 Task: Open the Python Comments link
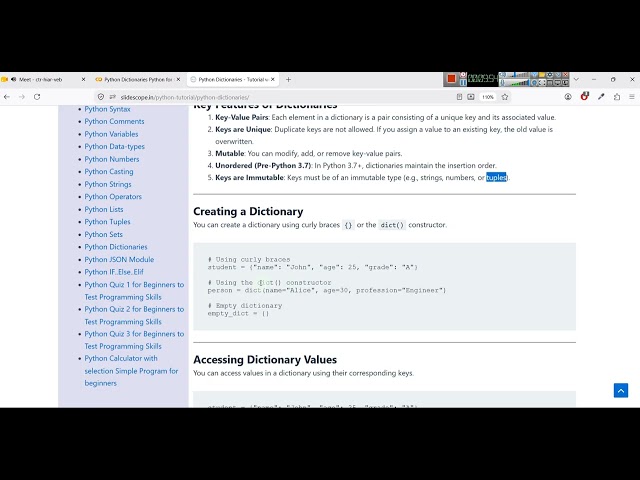tap(114, 121)
